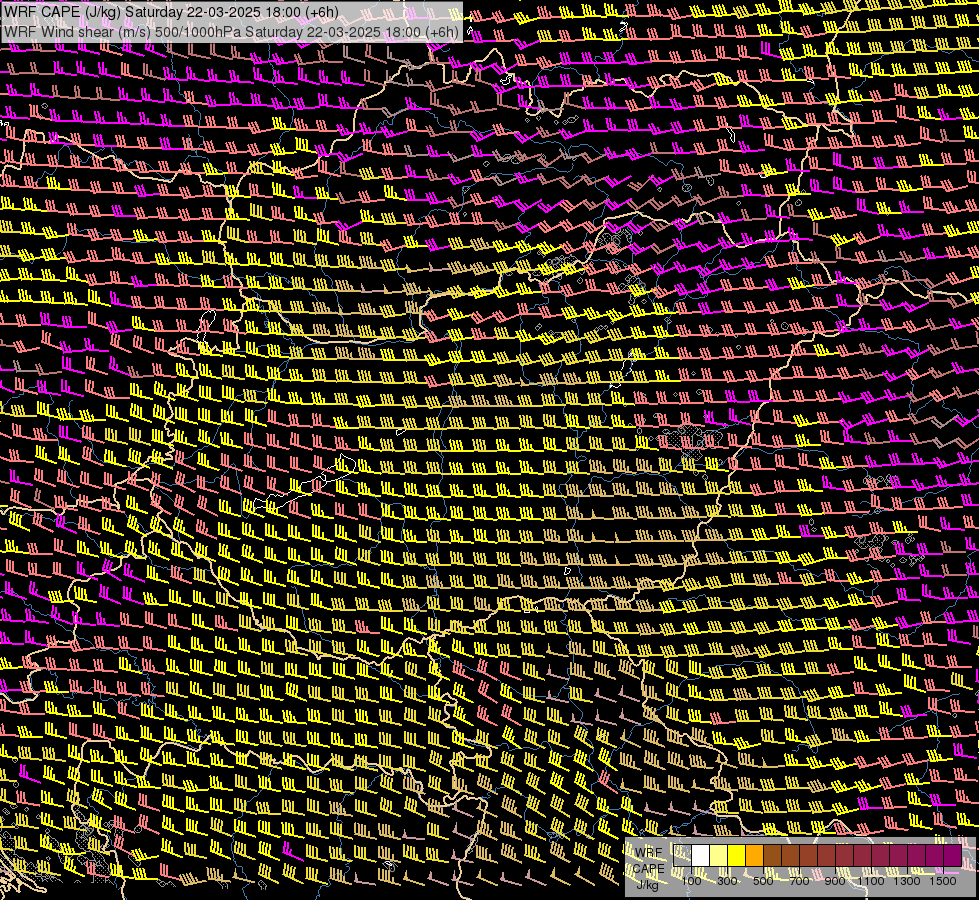Click the 'WRF CAPE J/kg' legend caption

649,868
